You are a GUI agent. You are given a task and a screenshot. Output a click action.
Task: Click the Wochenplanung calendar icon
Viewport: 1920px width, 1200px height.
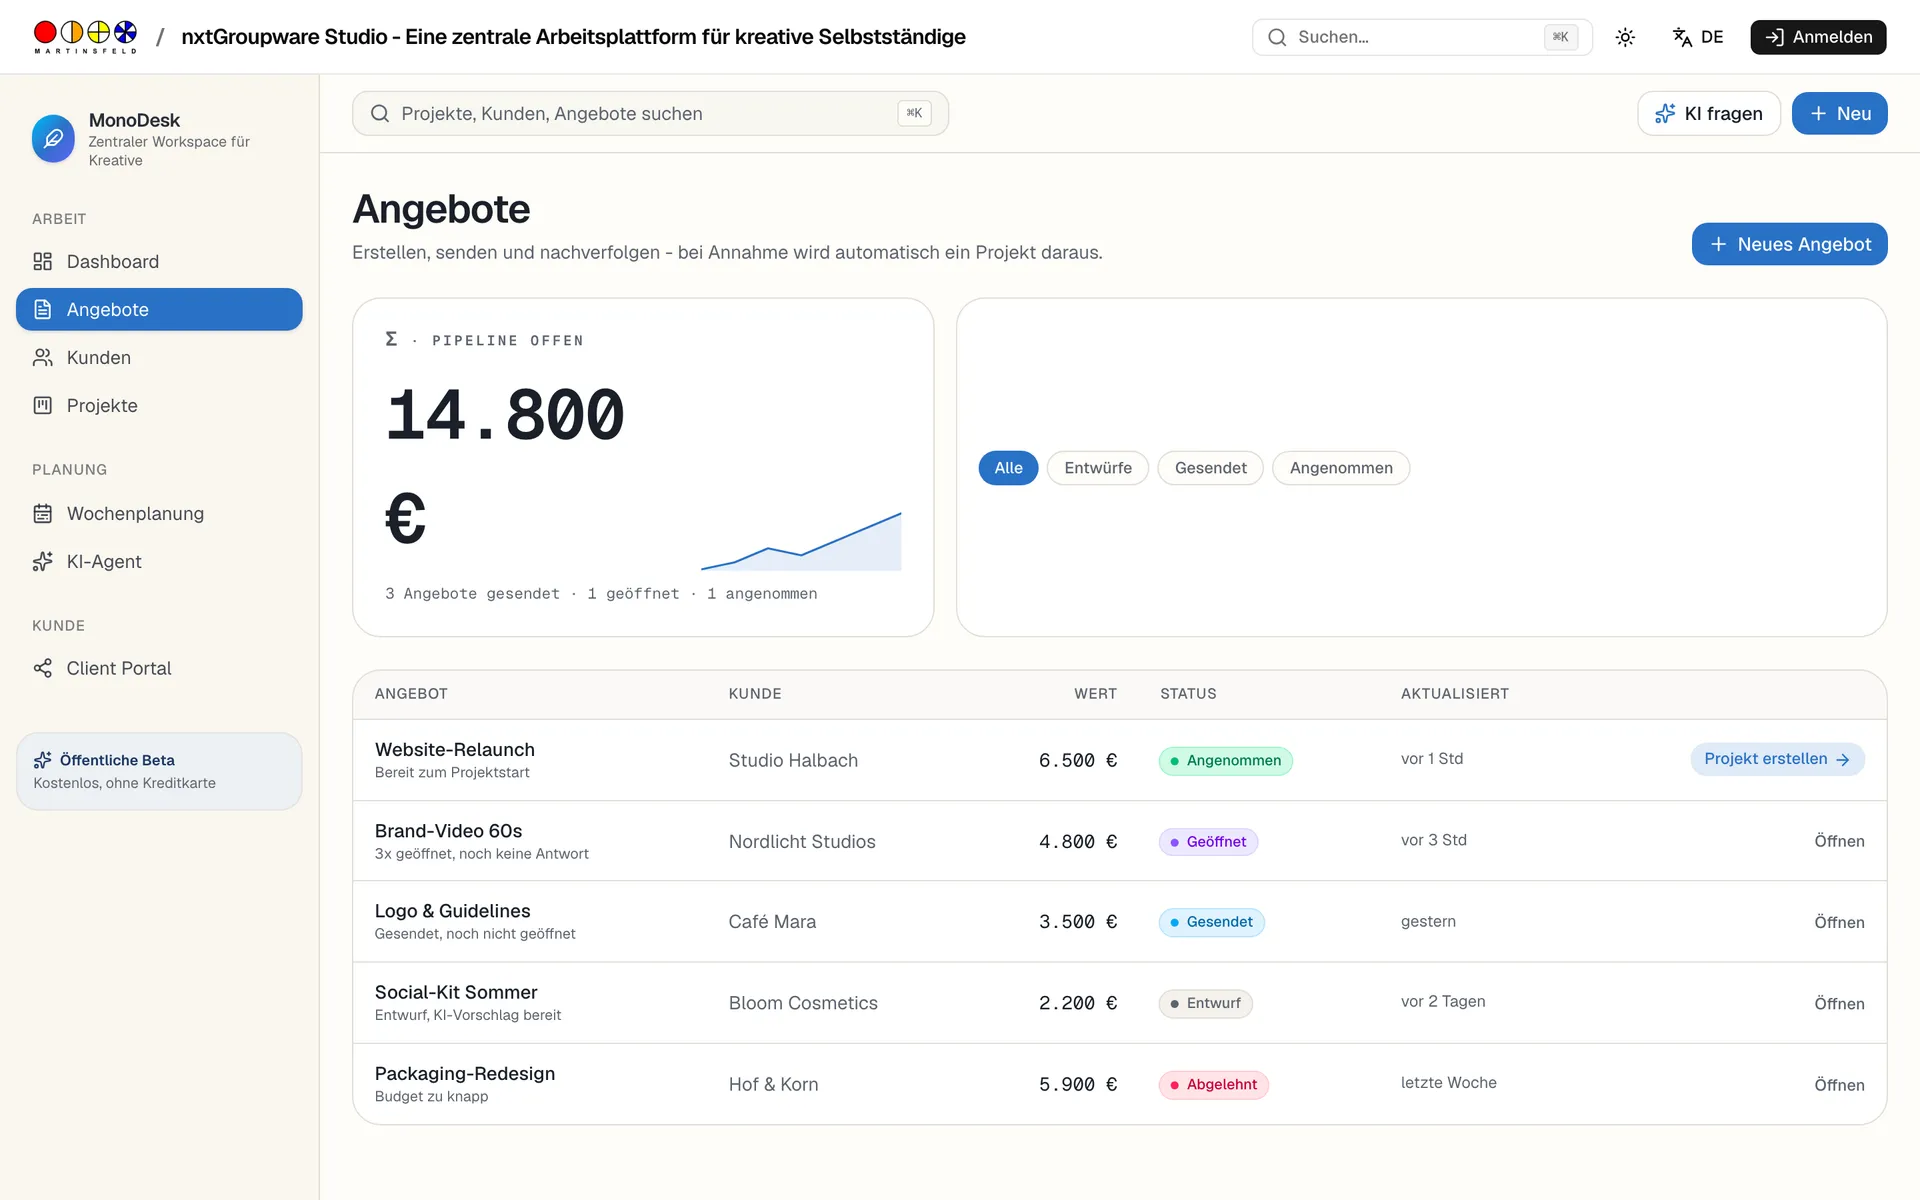coord(42,513)
